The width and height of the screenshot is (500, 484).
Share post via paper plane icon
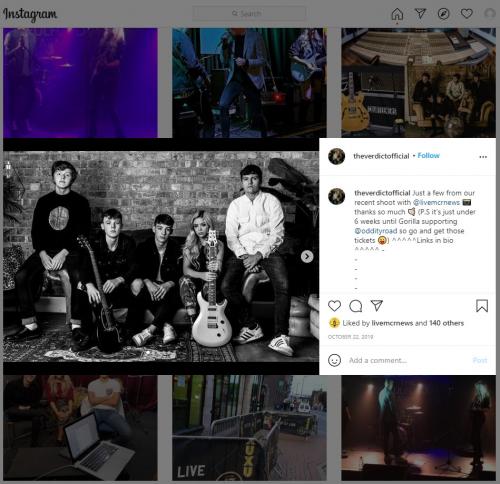(377, 306)
